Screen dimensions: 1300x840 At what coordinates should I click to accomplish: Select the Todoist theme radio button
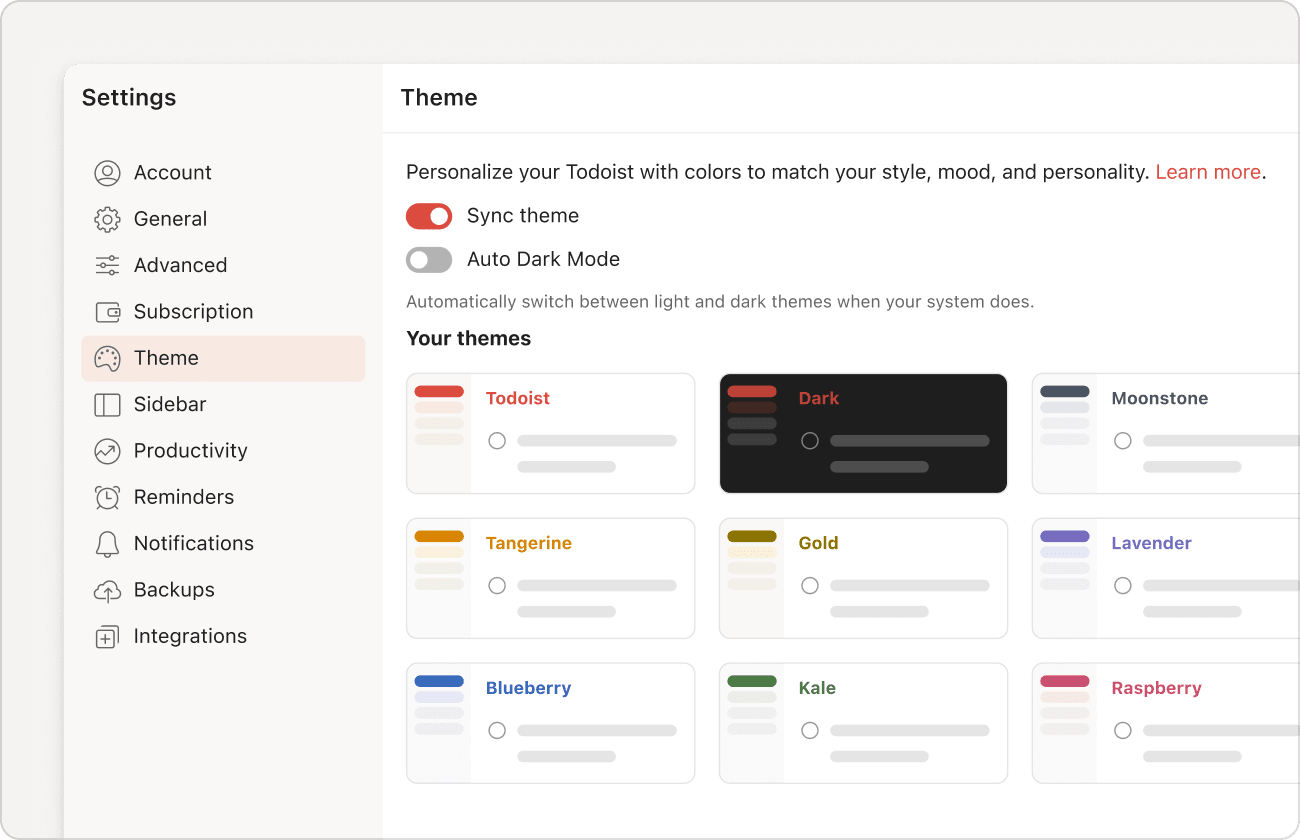497,440
